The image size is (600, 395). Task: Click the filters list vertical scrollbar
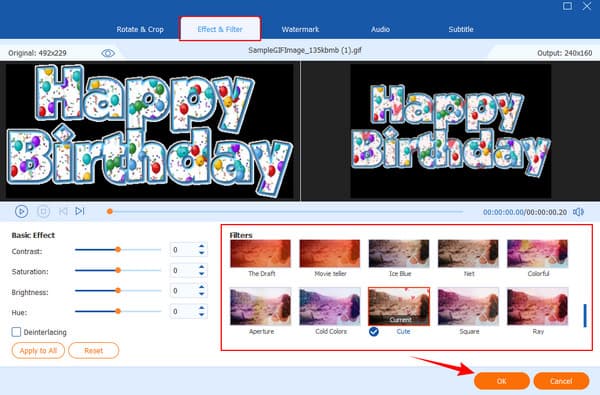pos(585,316)
